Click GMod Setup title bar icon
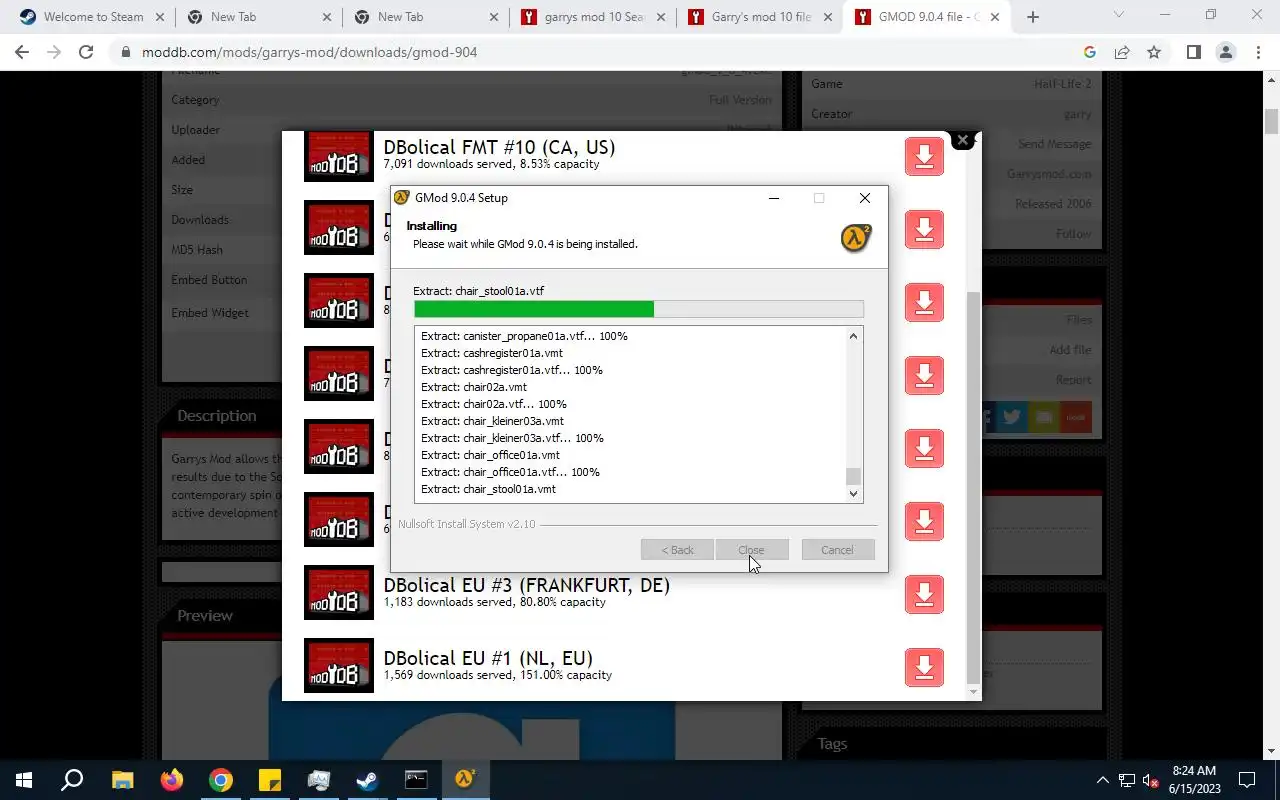Viewport: 1280px width, 800px height. [x=402, y=198]
